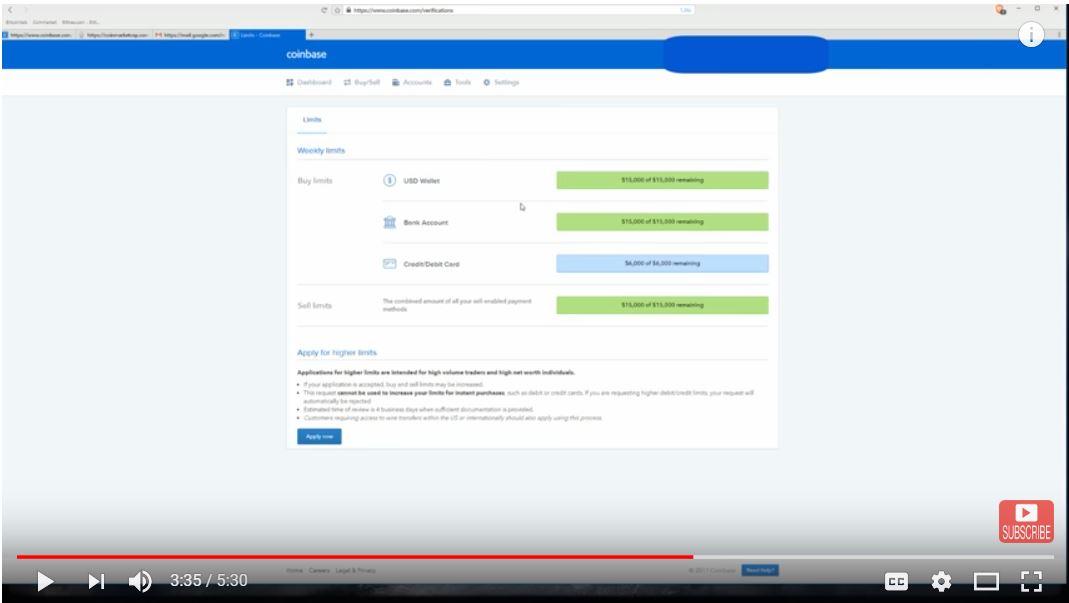1069x603 pixels.
Task: Click the USD Wallet icon
Action: (389, 181)
